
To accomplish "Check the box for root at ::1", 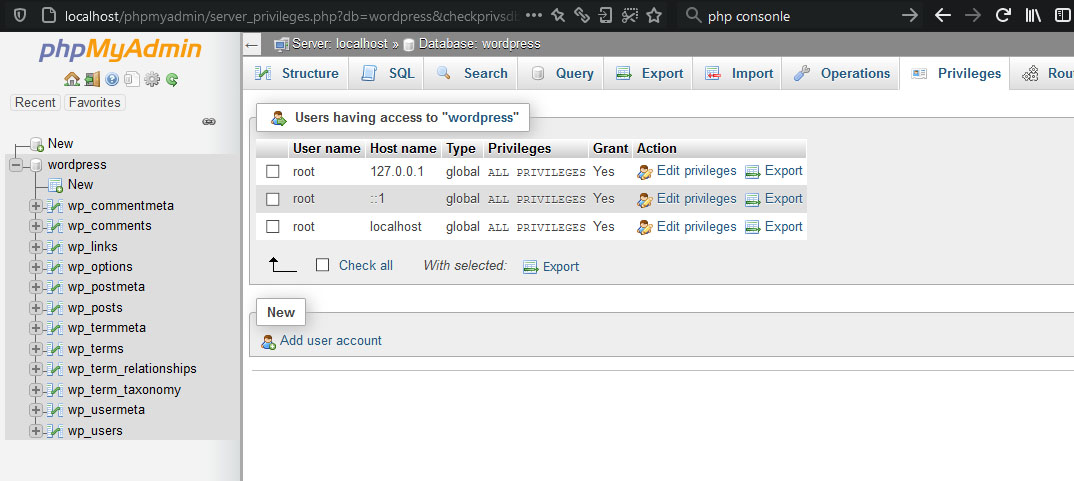I will tap(273, 199).
